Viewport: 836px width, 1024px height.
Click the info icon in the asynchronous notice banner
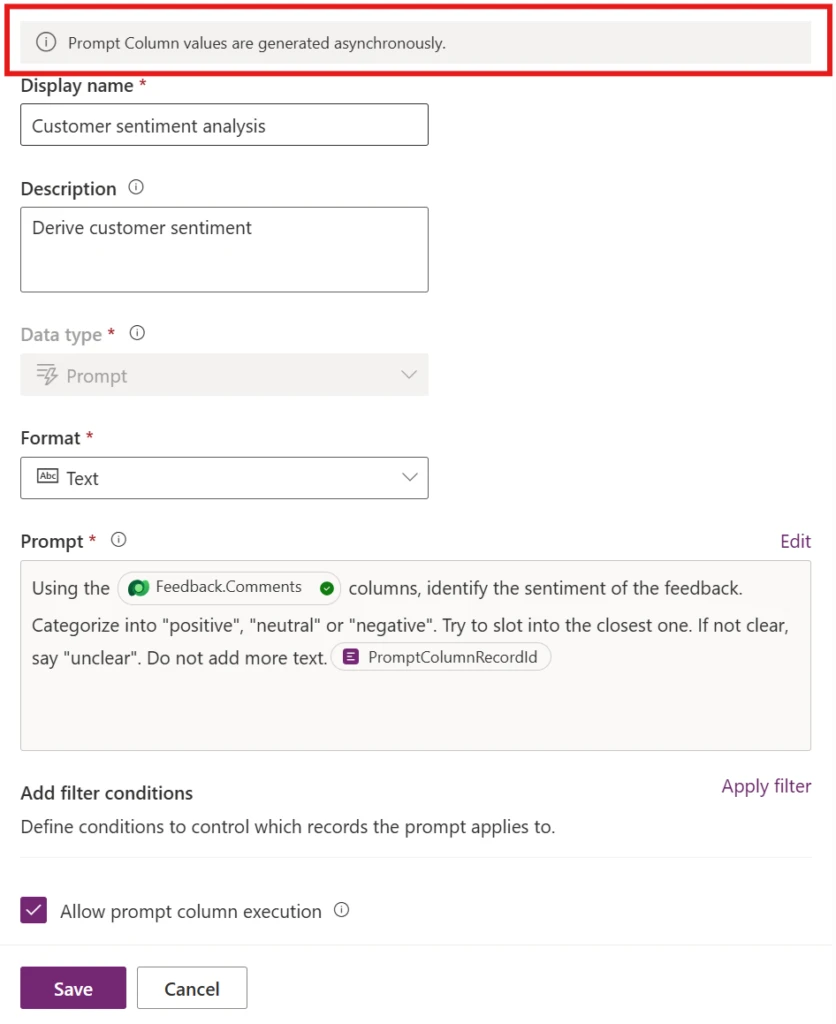click(46, 42)
